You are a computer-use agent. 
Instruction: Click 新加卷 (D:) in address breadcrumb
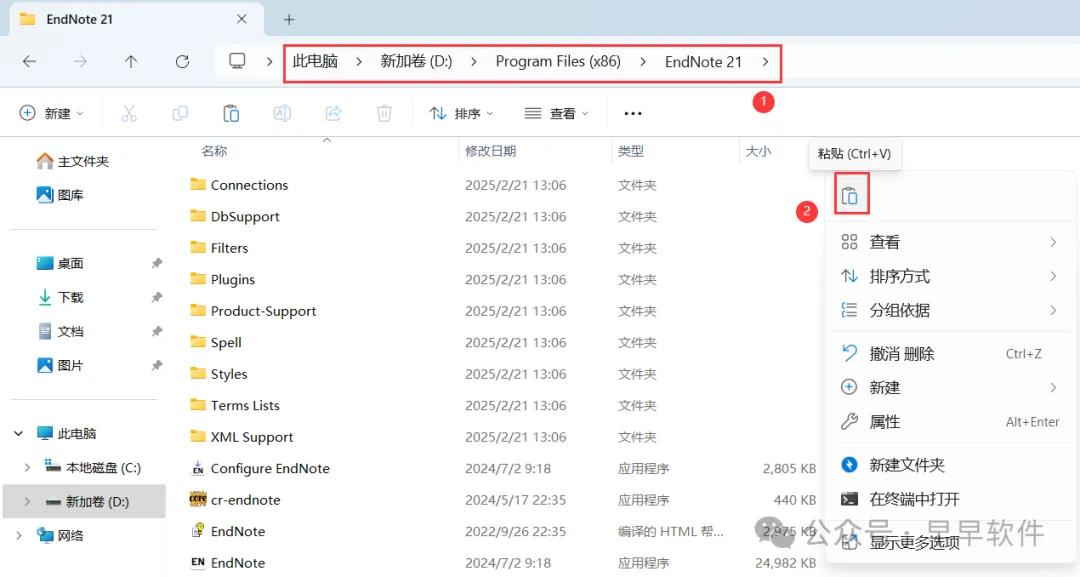click(x=416, y=61)
